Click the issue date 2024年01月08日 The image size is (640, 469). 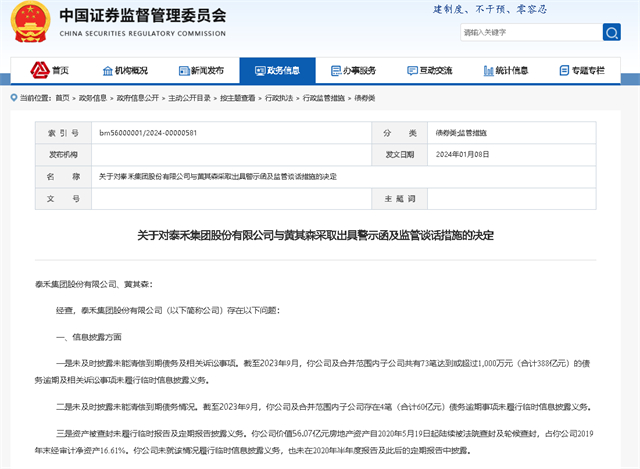[x=462, y=154]
